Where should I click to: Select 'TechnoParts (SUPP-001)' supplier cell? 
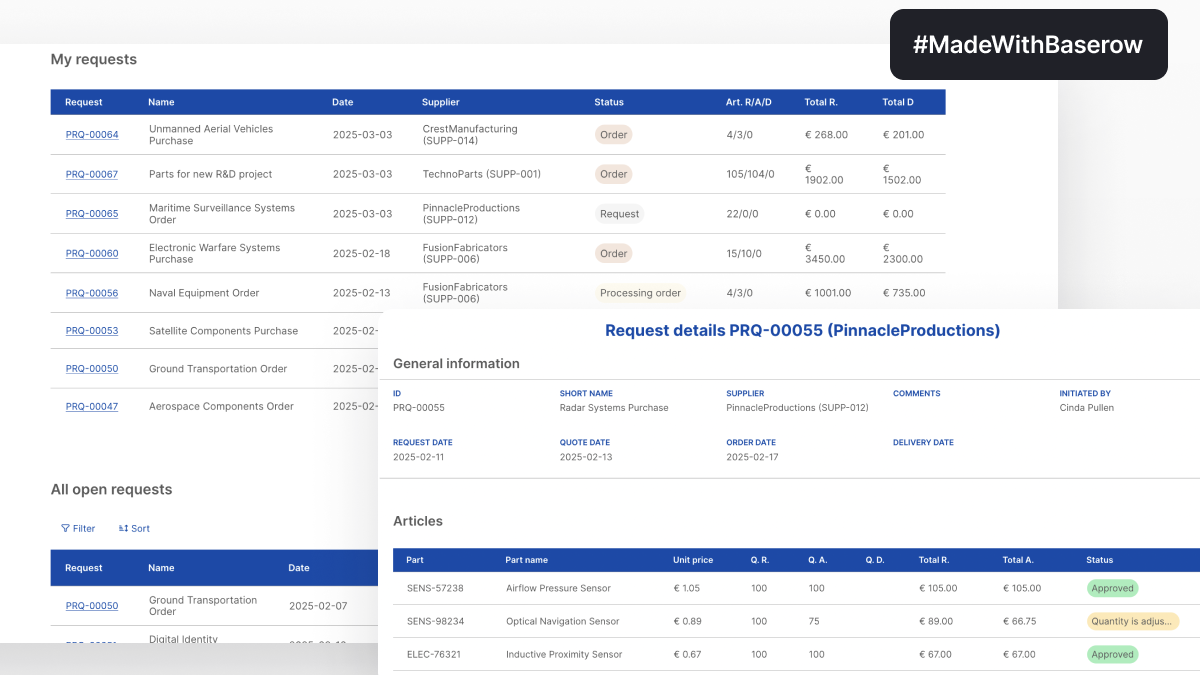[x=482, y=174]
